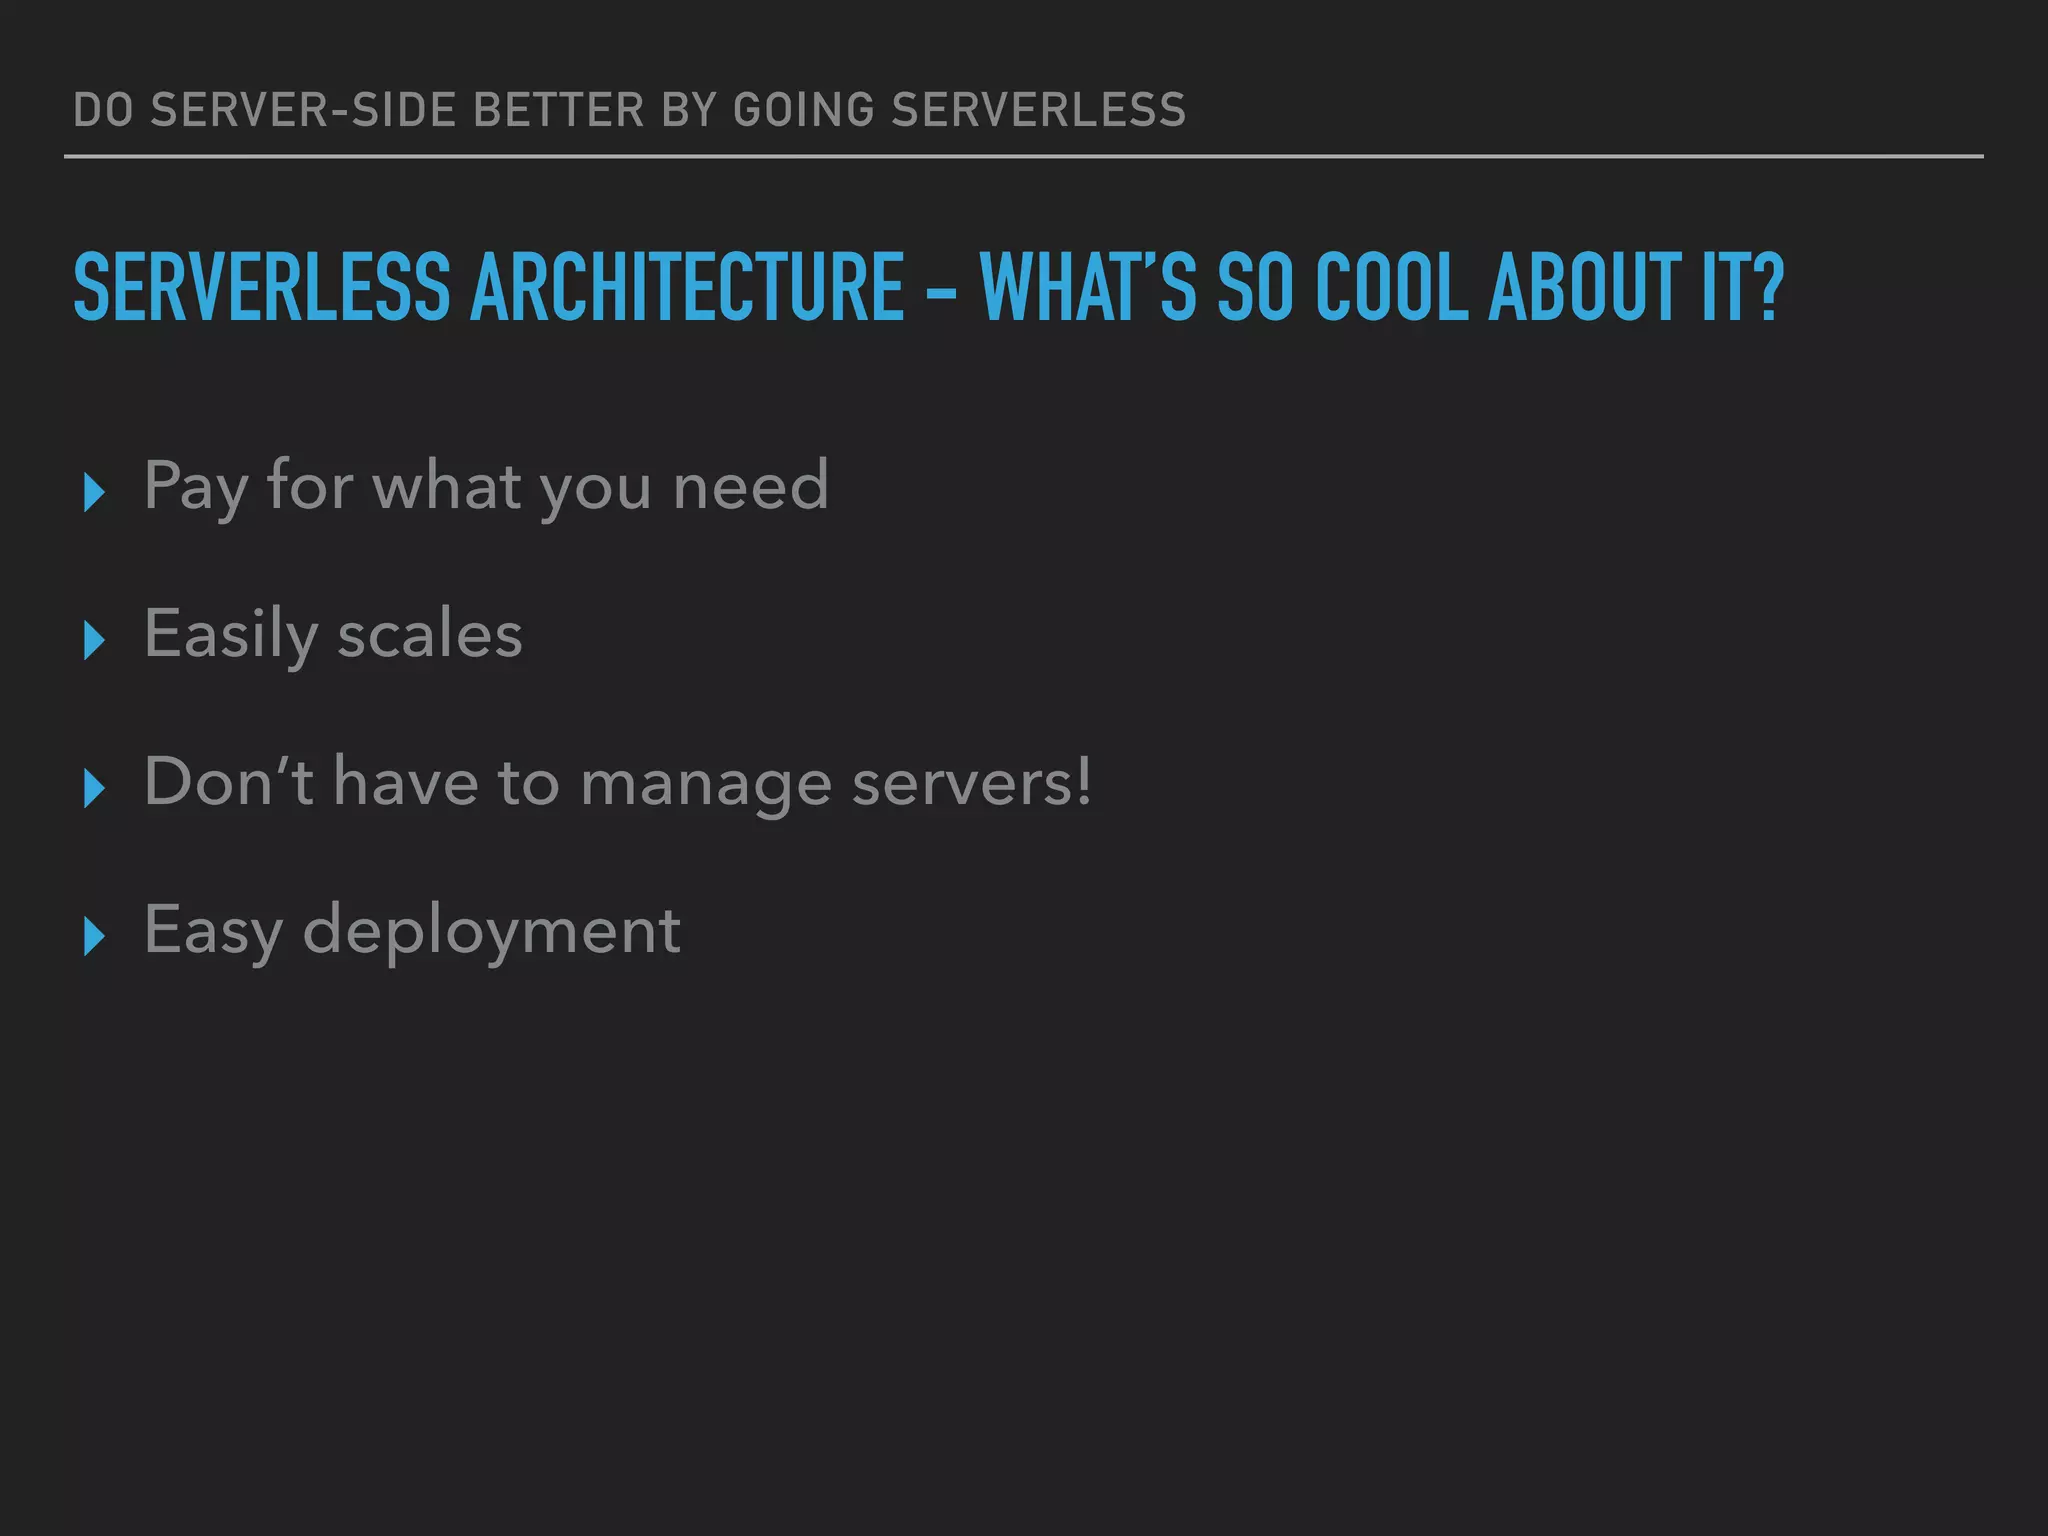Click the bullet triangle next to 'Easily scales'
The width and height of the screenshot is (2048, 1536).
94,641
